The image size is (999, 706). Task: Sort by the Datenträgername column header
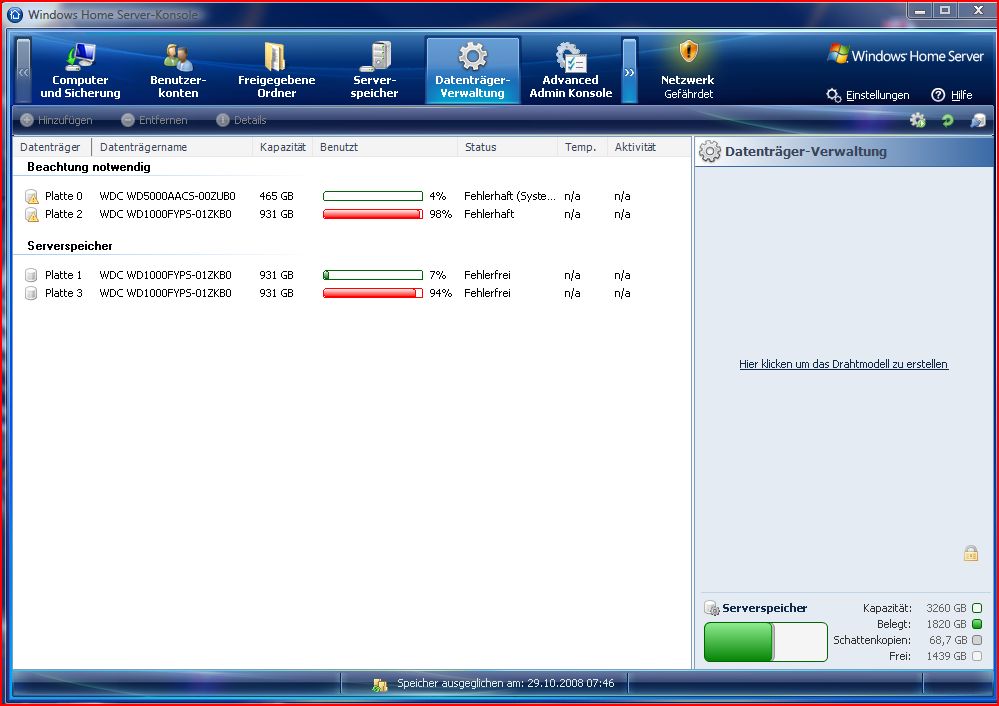(x=172, y=147)
